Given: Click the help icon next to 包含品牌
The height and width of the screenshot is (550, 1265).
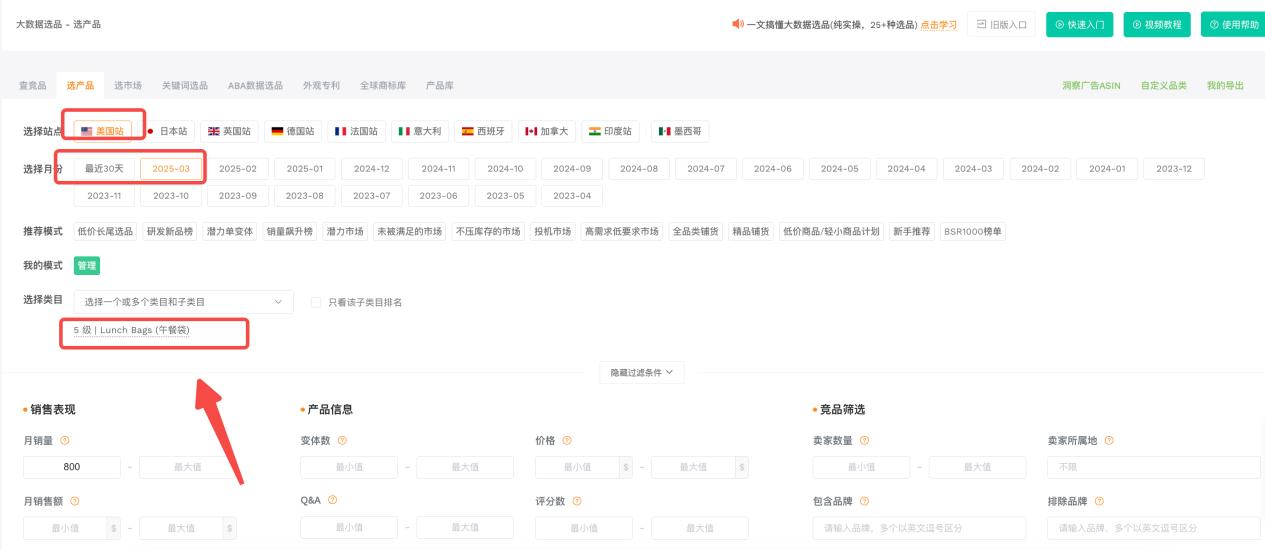Looking at the screenshot, I should tap(865, 500).
